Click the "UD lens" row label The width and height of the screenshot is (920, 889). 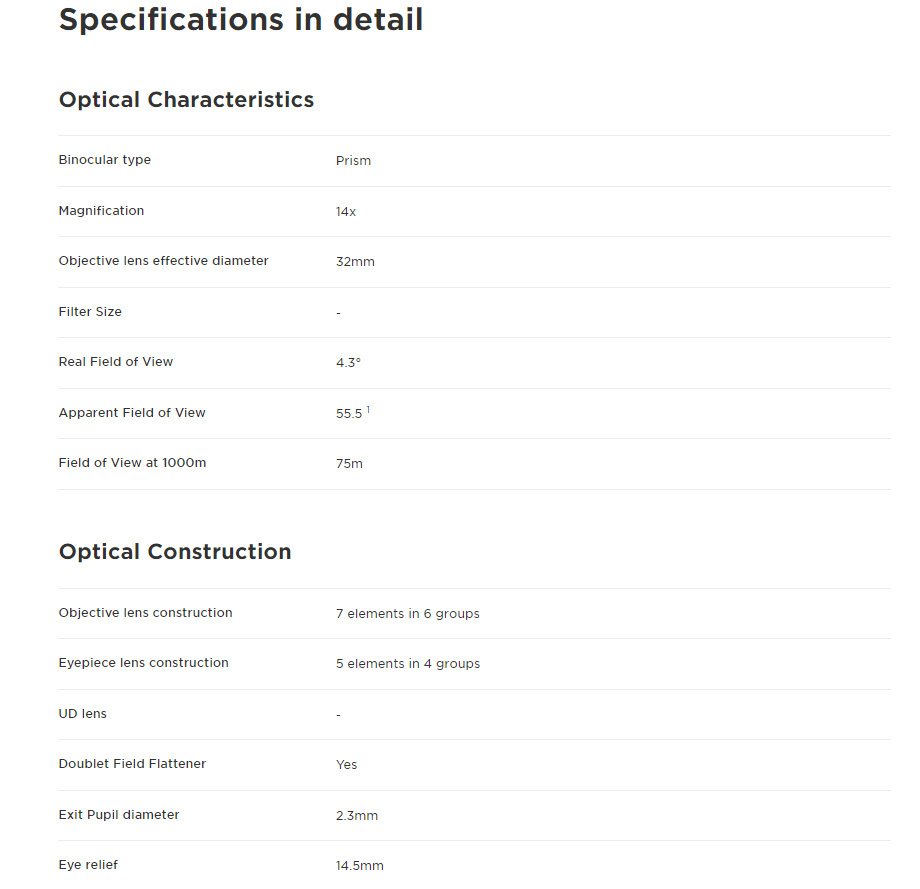click(x=83, y=714)
